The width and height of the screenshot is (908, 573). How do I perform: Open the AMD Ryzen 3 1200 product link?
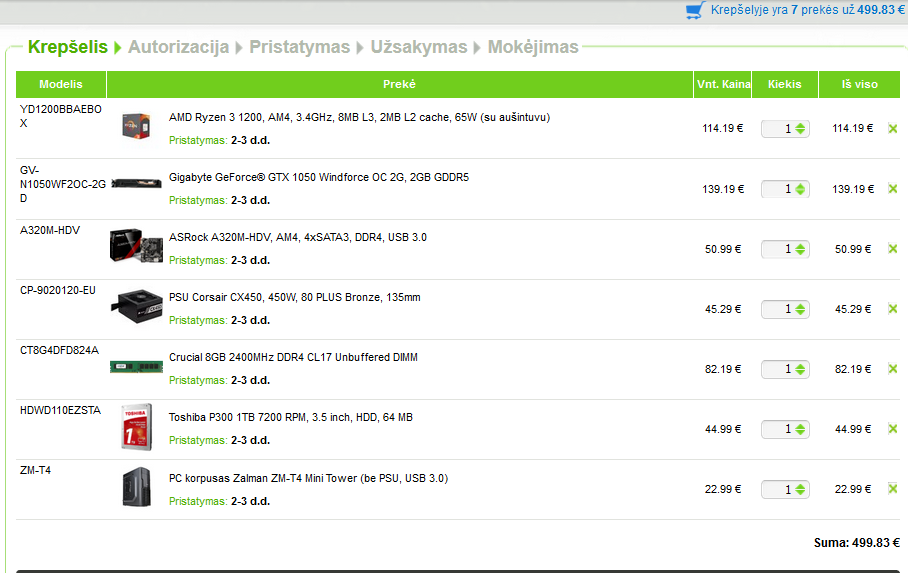click(359, 118)
